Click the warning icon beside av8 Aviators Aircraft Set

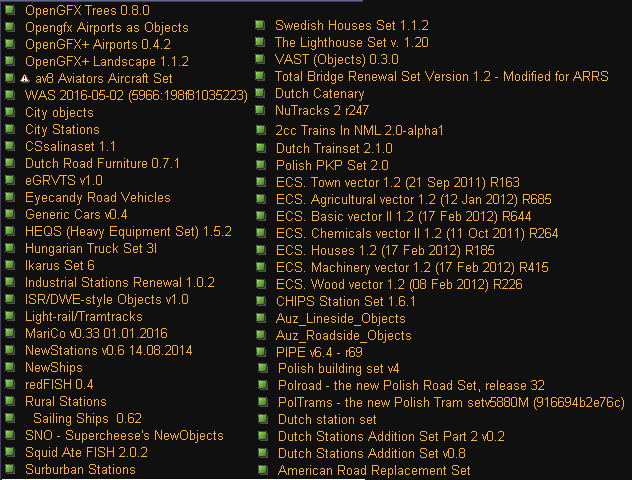click(25, 78)
